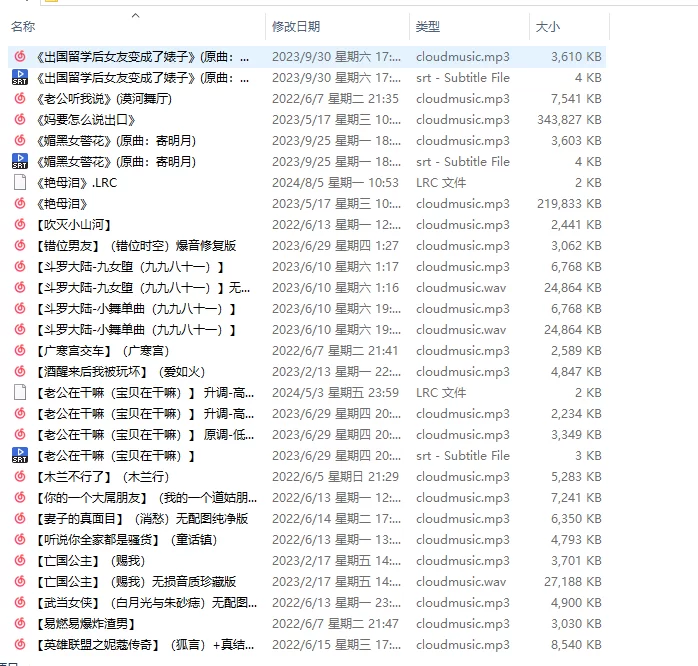This screenshot has width=698, height=666.
Task: Click the SRT icon of 《媚黑女警花》 subtitle
Action: (20, 162)
